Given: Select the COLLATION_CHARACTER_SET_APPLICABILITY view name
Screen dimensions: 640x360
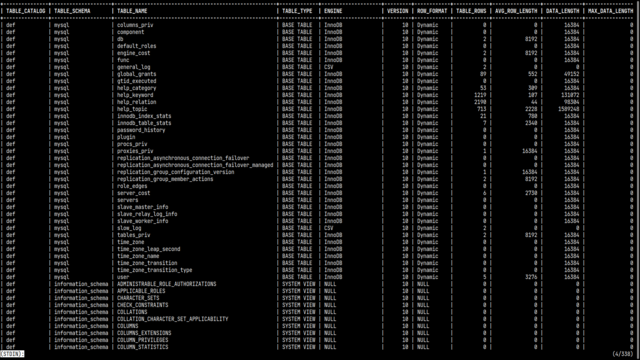Looking at the screenshot, I should pos(173,319).
